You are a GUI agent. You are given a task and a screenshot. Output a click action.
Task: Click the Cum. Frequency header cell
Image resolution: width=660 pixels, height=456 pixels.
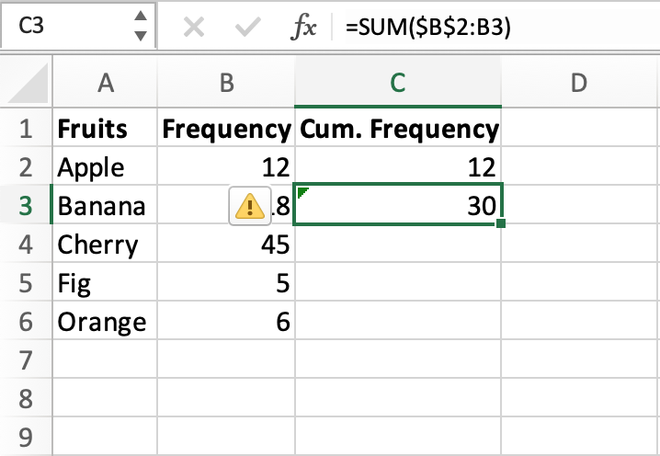398,129
